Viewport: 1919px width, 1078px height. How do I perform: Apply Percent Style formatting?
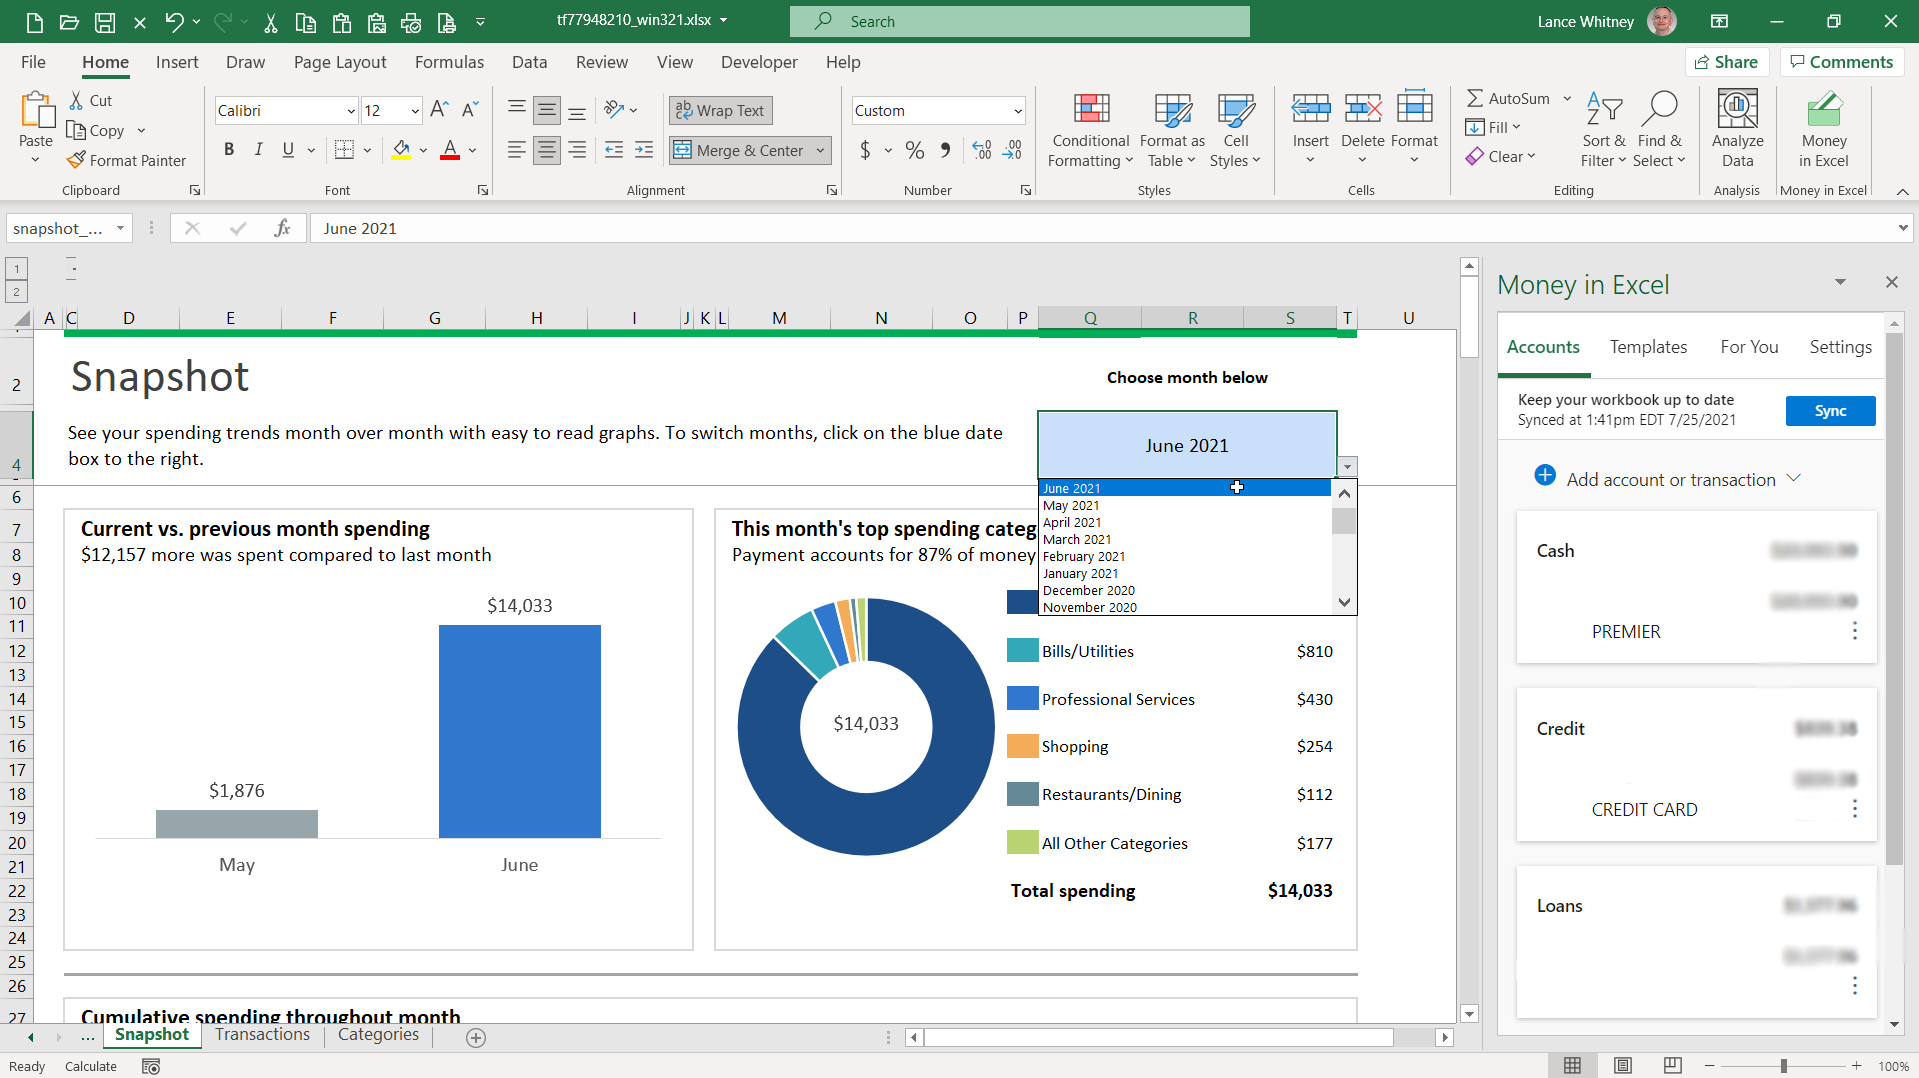point(914,150)
